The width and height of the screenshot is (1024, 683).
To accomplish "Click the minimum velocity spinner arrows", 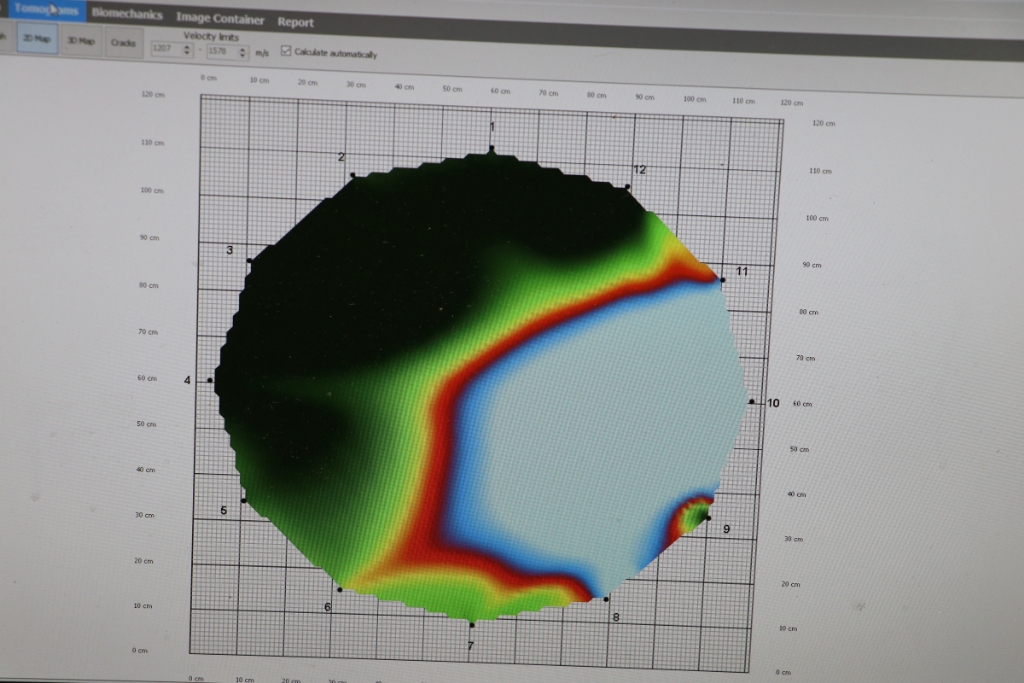I will click(x=187, y=49).
